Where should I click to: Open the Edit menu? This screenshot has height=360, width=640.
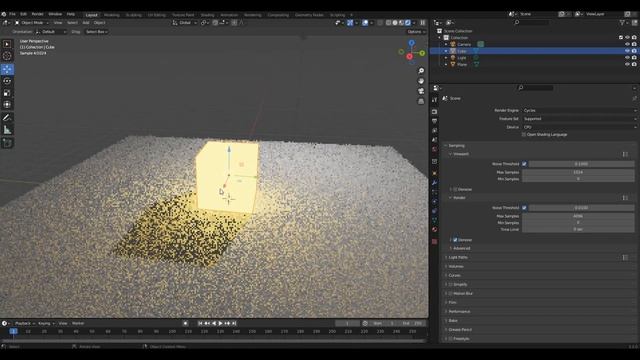click(x=23, y=14)
